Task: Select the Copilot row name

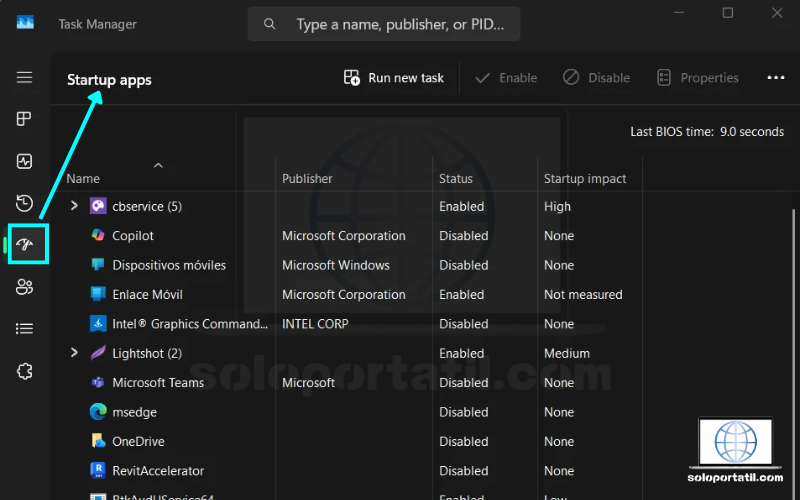Action: 133,236
